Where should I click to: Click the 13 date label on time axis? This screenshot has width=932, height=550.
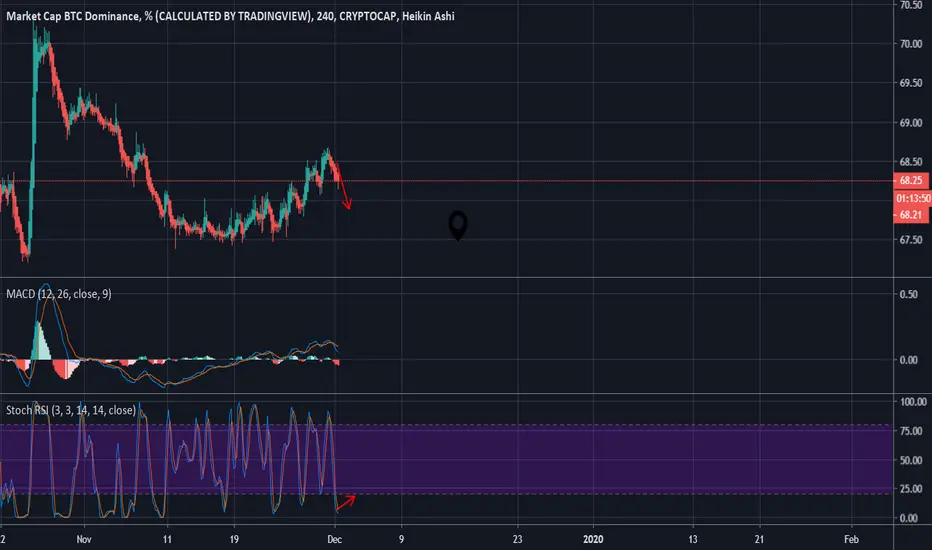click(692, 539)
